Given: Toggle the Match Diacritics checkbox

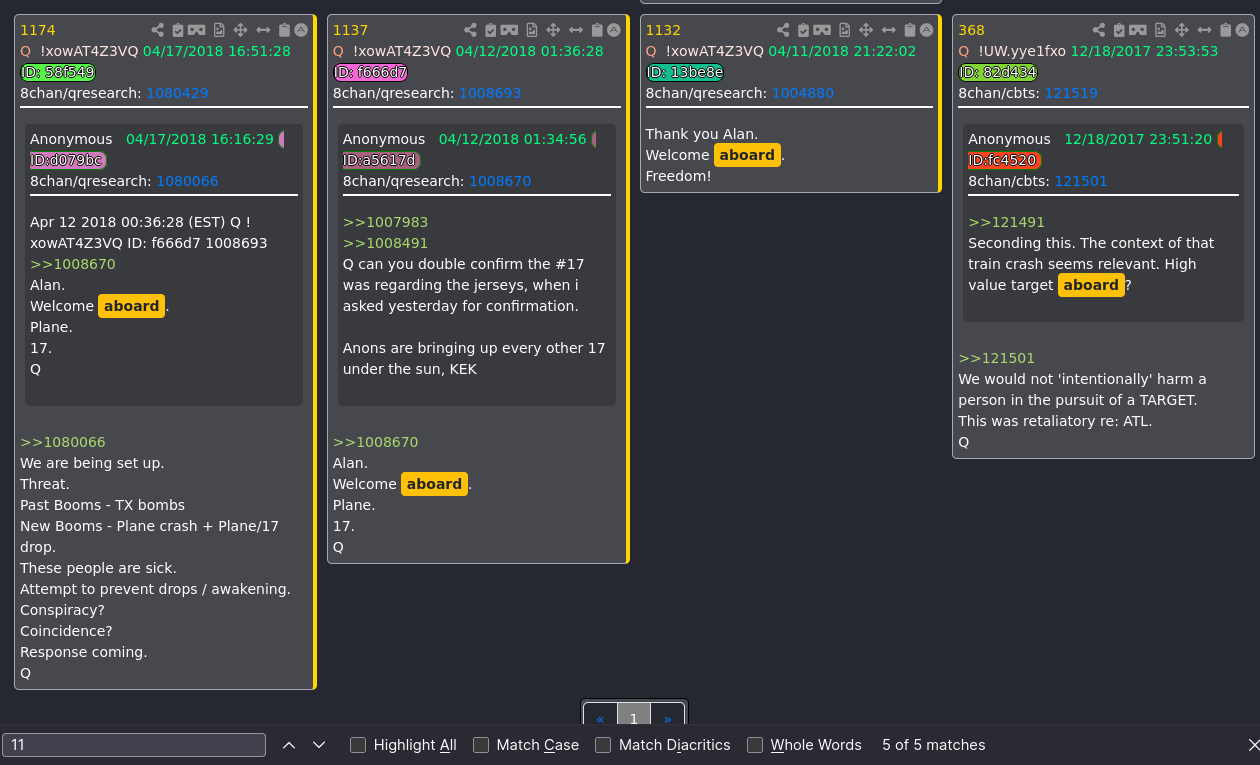Looking at the screenshot, I should tap(603, 745).
